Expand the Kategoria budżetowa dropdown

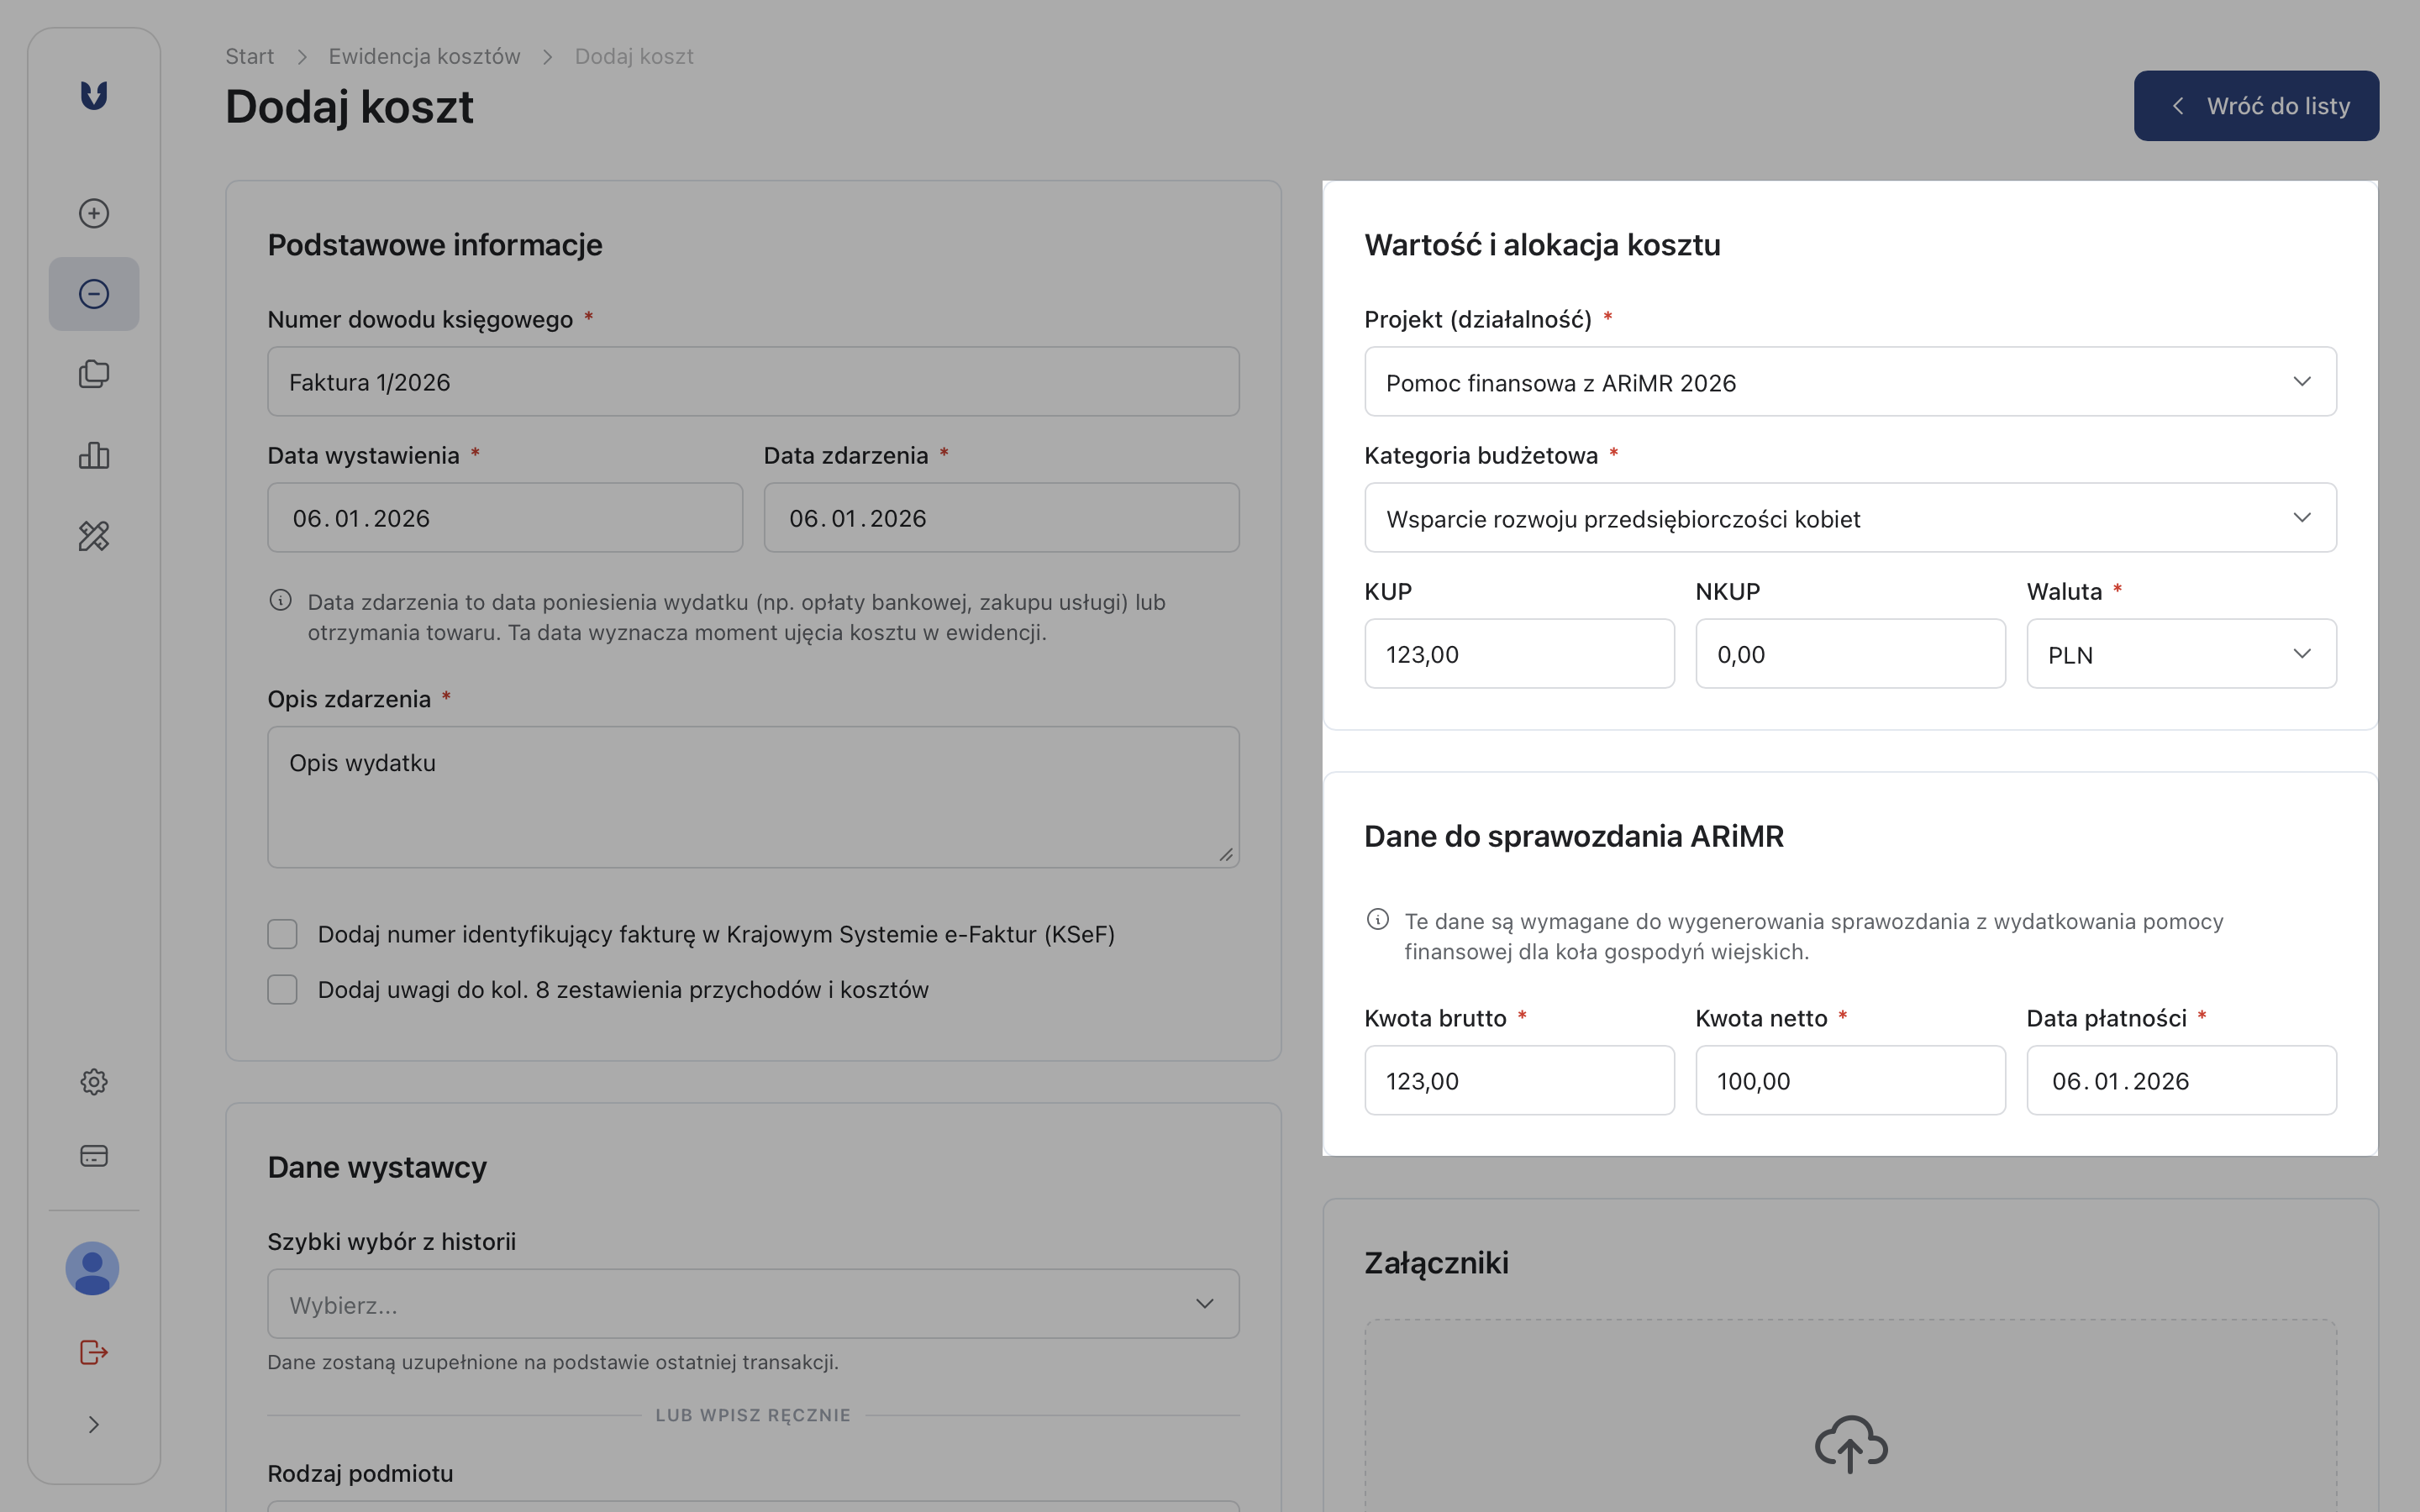click(1849, 518)
